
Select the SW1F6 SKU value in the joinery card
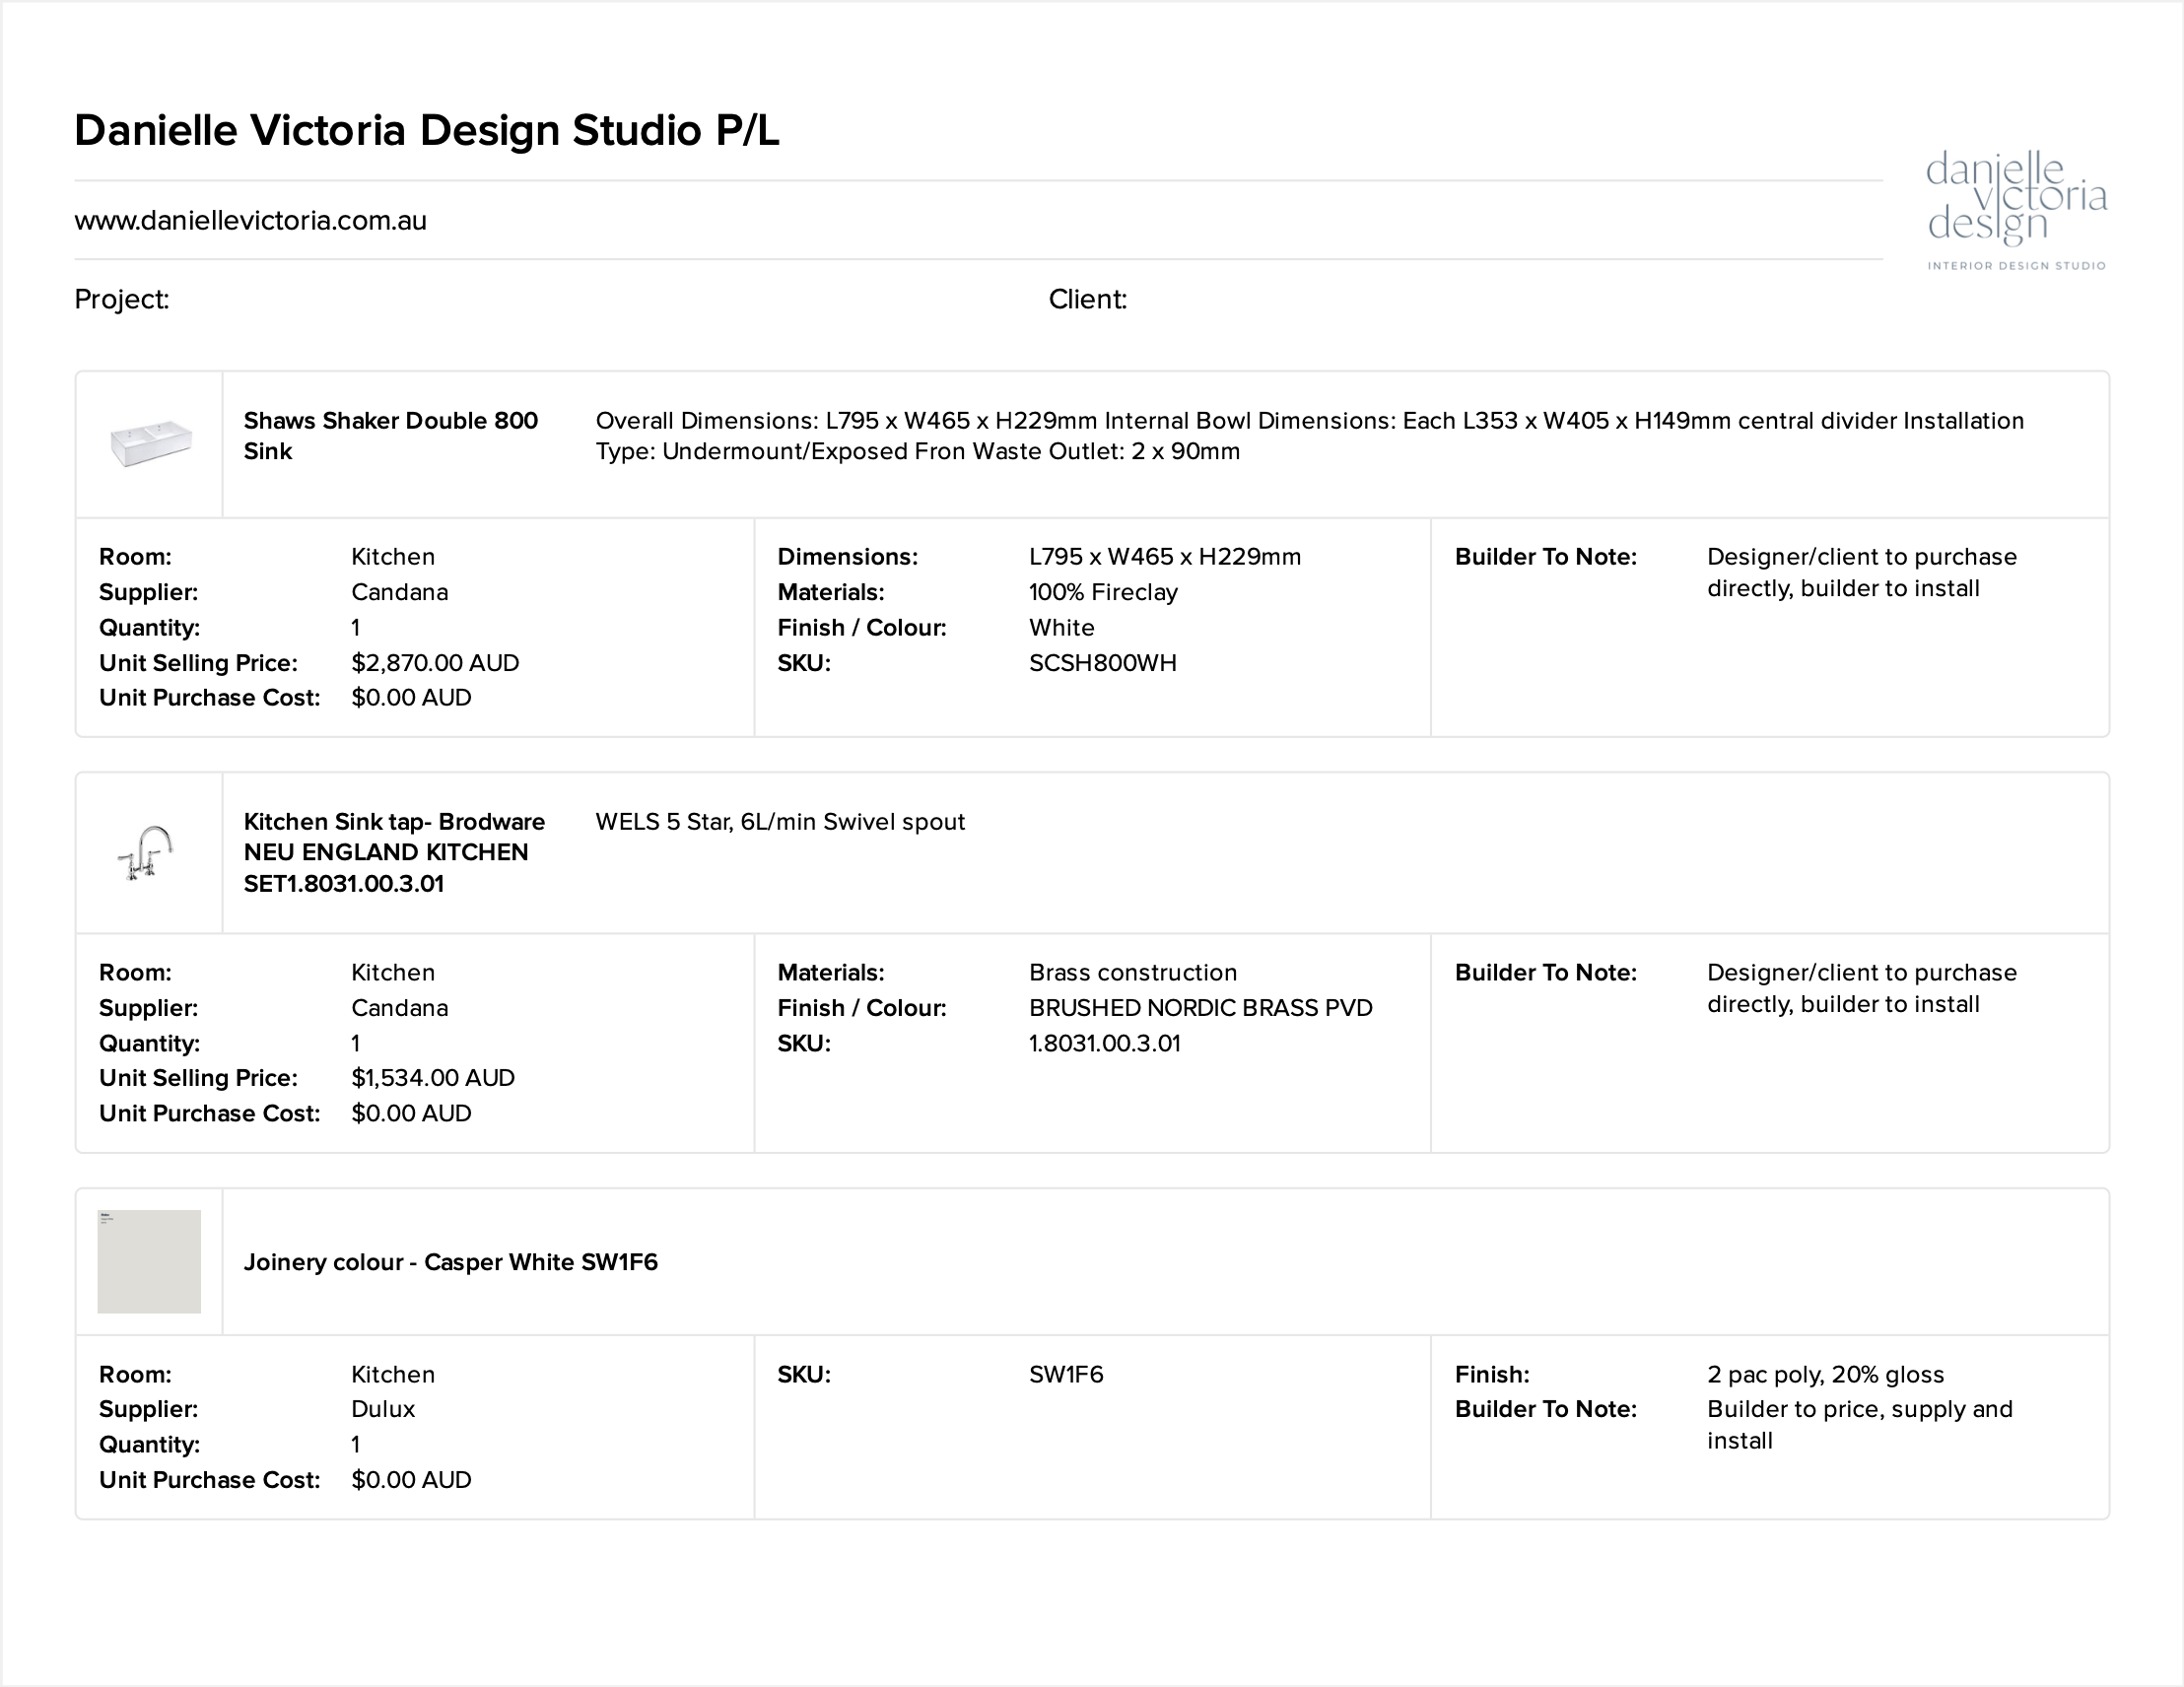(1066, 1375)
